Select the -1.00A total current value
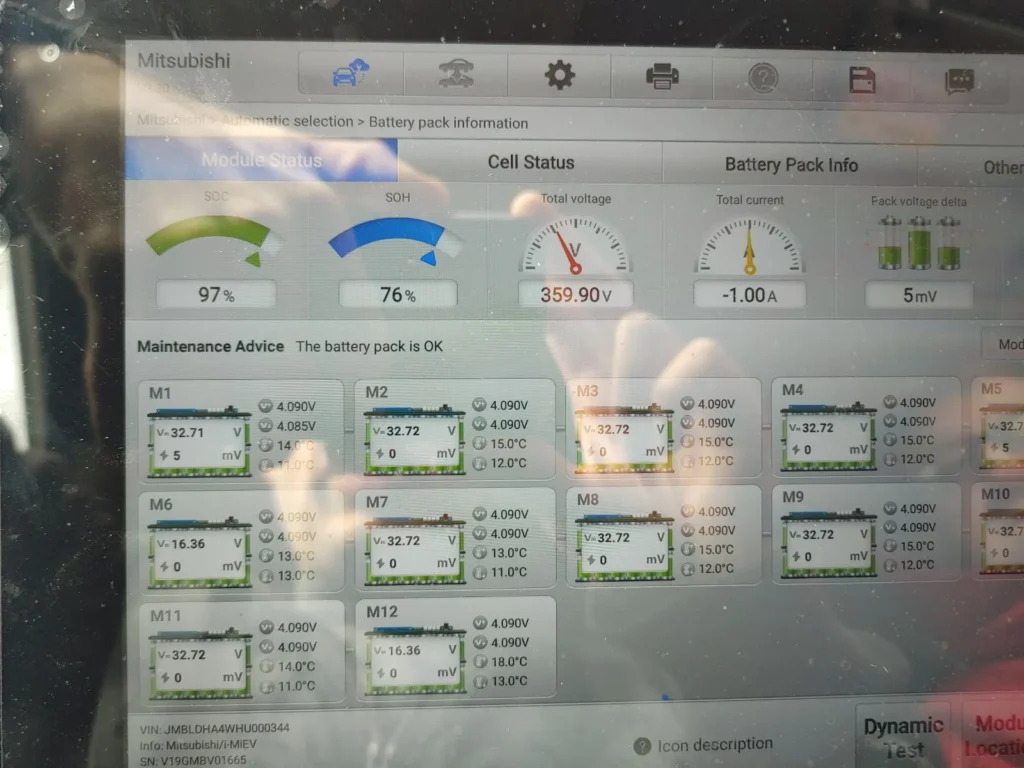Screen dimensions: 1024x768 pos(750,295)
